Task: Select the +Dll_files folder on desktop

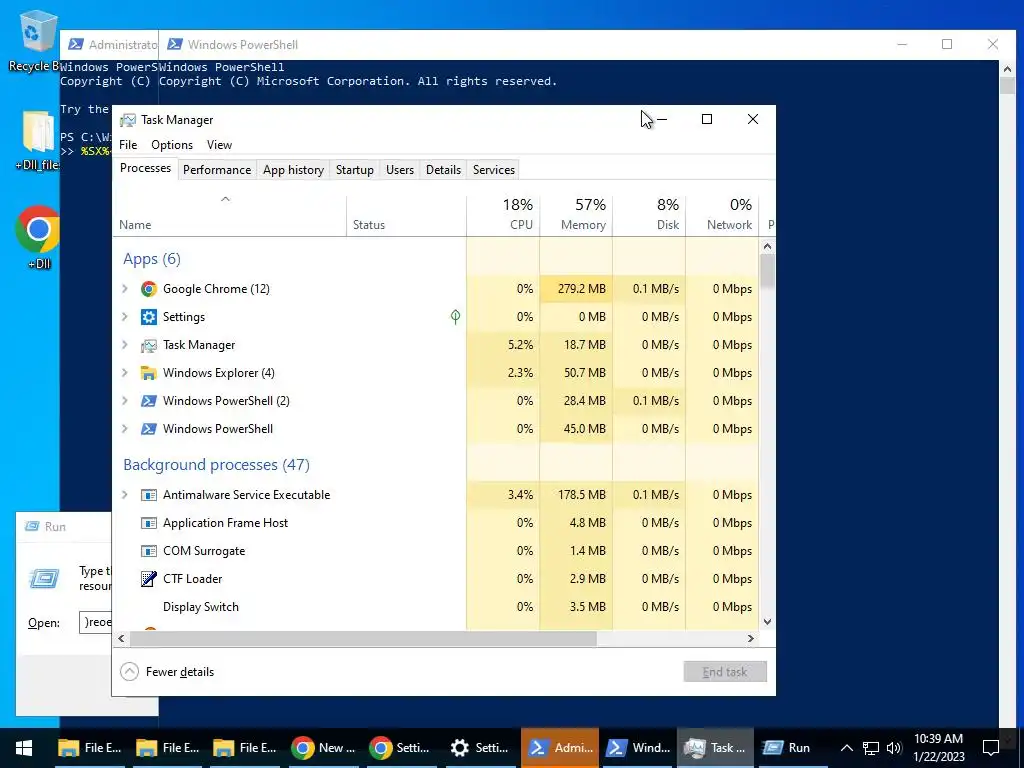Action: click(x=37, y=140)
